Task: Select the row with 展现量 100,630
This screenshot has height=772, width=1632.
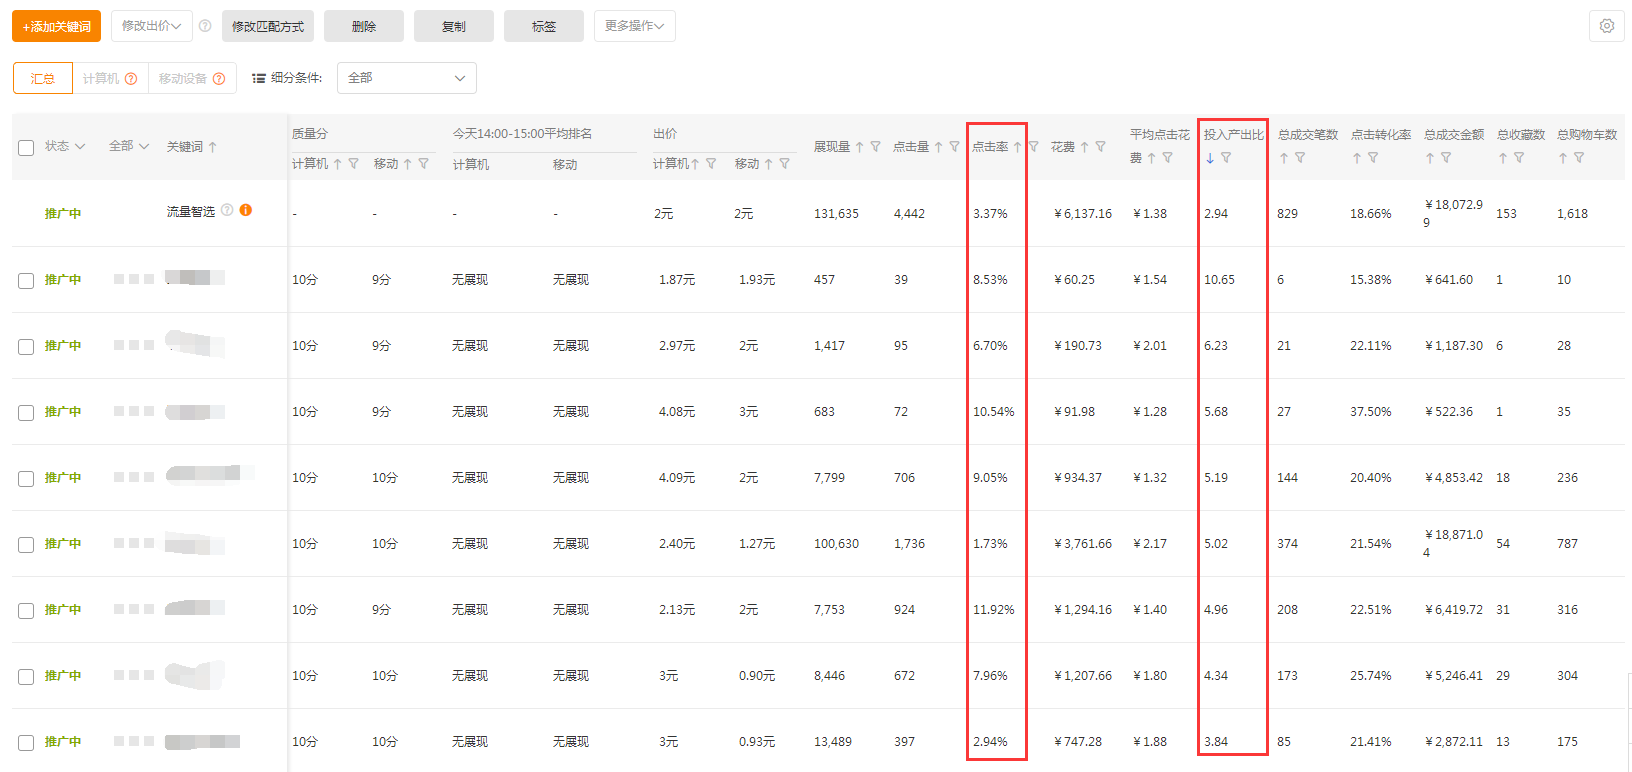Action: [x=26, y=545]
